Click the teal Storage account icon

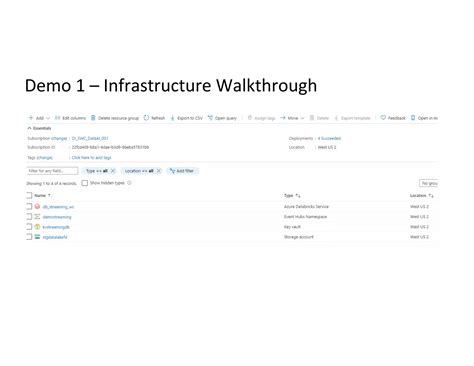(x=37, y=237)
